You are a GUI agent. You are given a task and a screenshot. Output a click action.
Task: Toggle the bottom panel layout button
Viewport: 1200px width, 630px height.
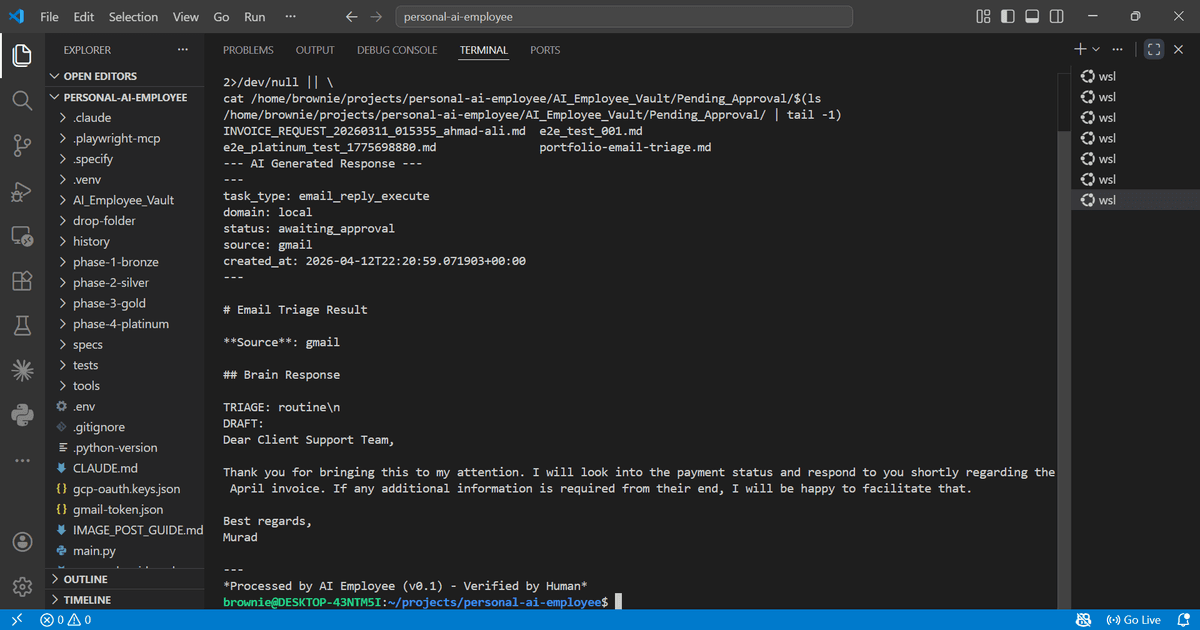pos(1032,17)
